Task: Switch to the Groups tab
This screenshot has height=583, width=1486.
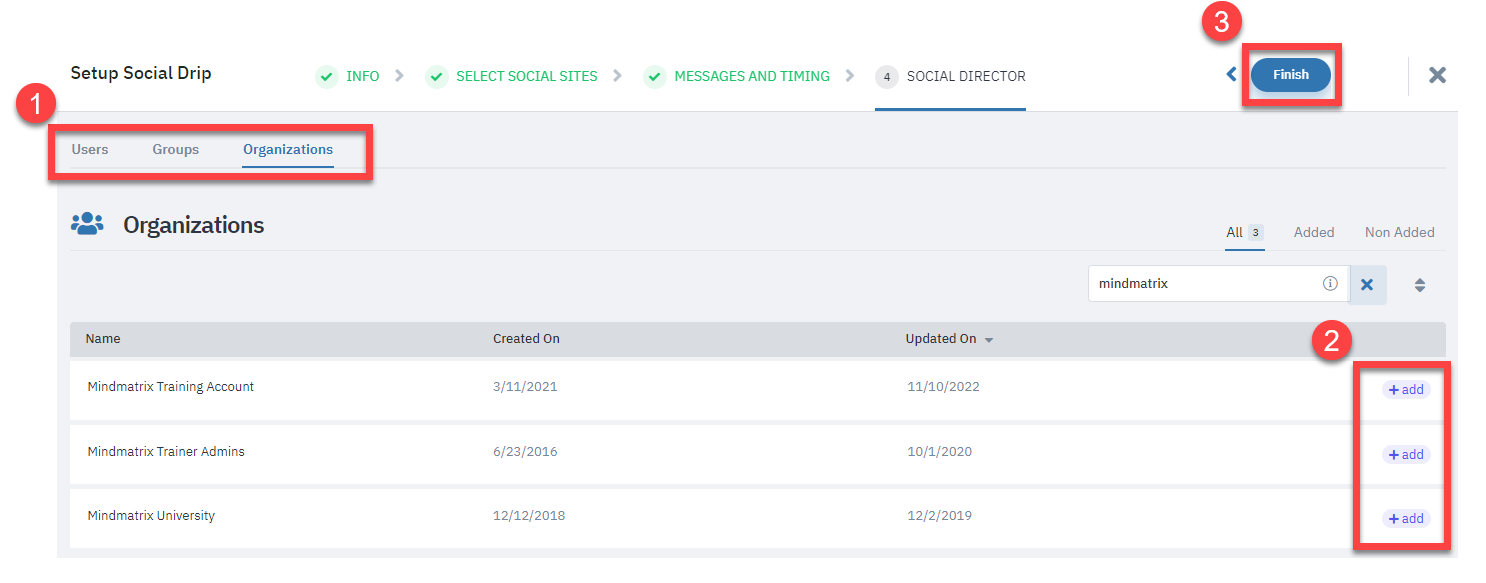Action: click(x=176, y=150)
